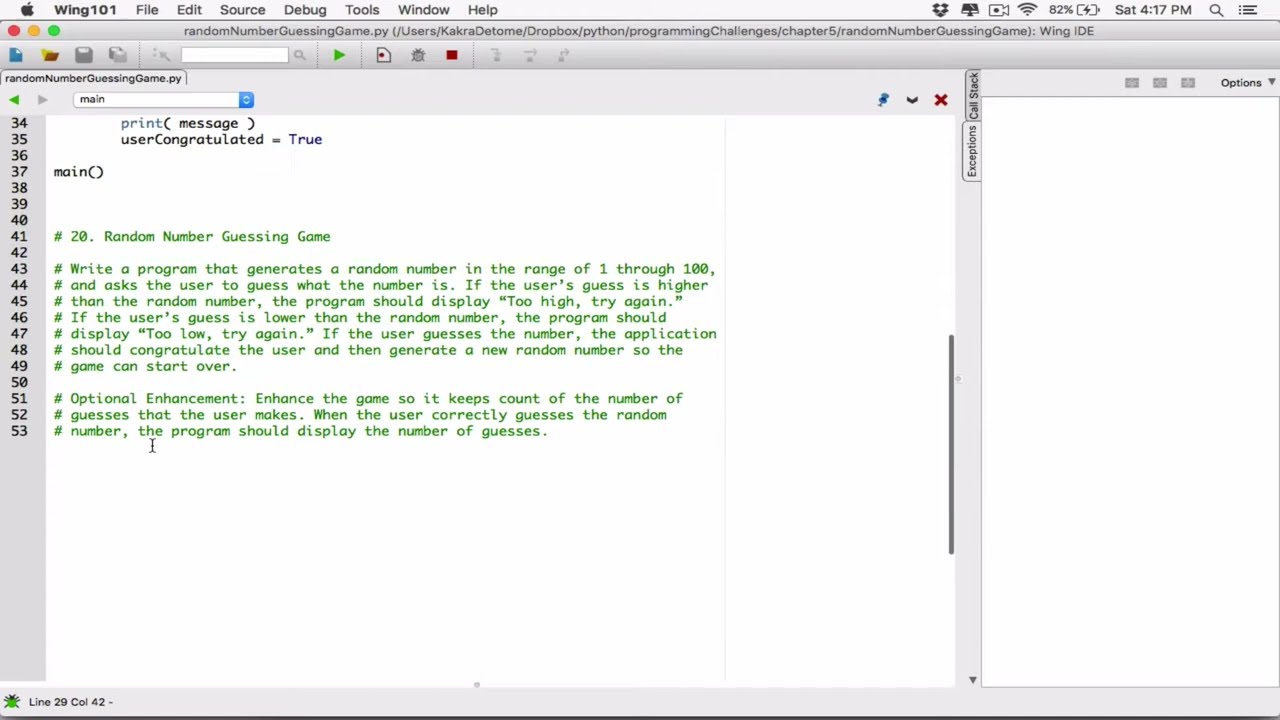Click line number 53 in the gutter

click(x=19, y=431)
